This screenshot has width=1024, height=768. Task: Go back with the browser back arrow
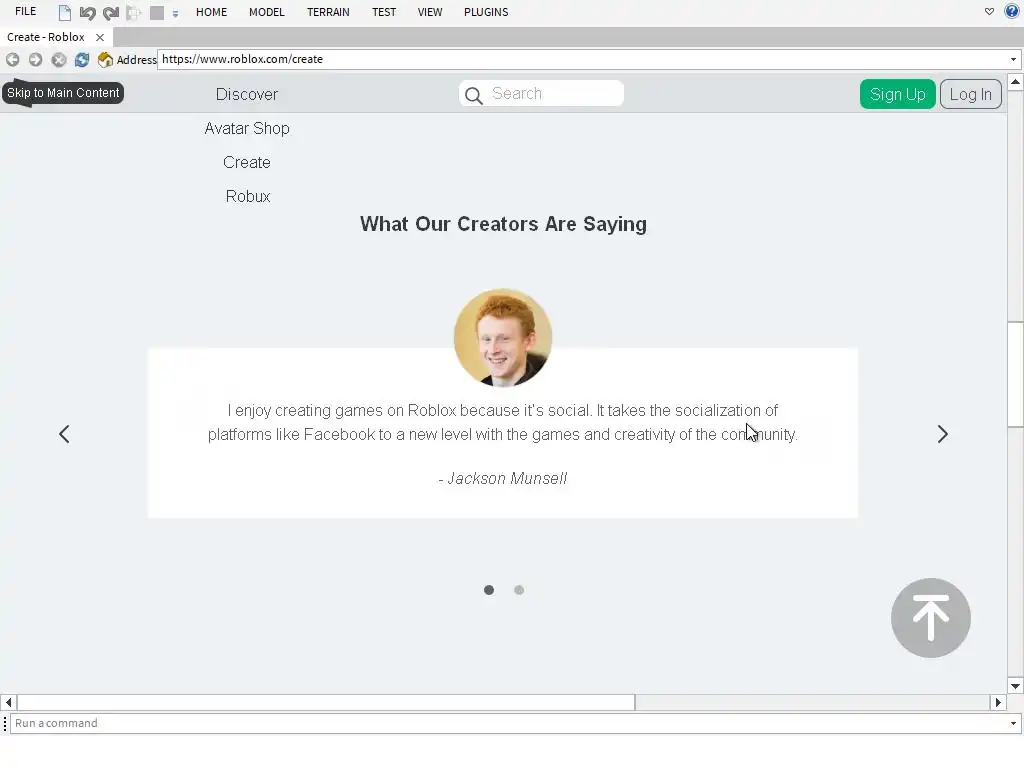click(x=12, y=59)
